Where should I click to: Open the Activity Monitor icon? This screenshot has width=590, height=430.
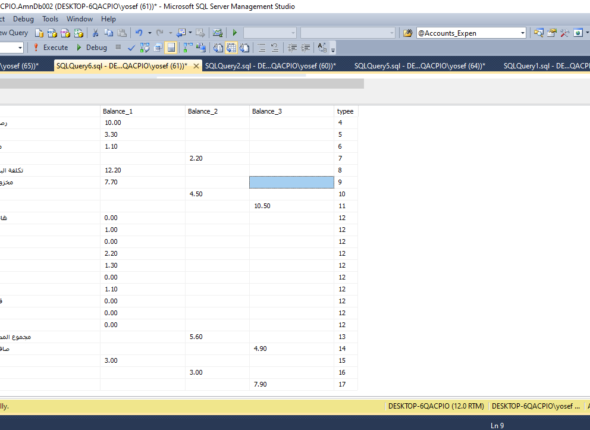(217, 33)
